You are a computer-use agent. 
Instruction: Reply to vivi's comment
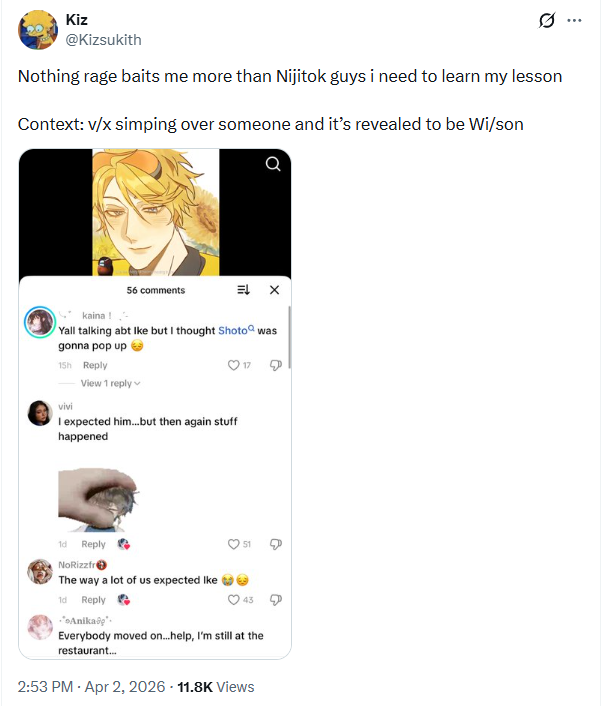coord(93,544)
